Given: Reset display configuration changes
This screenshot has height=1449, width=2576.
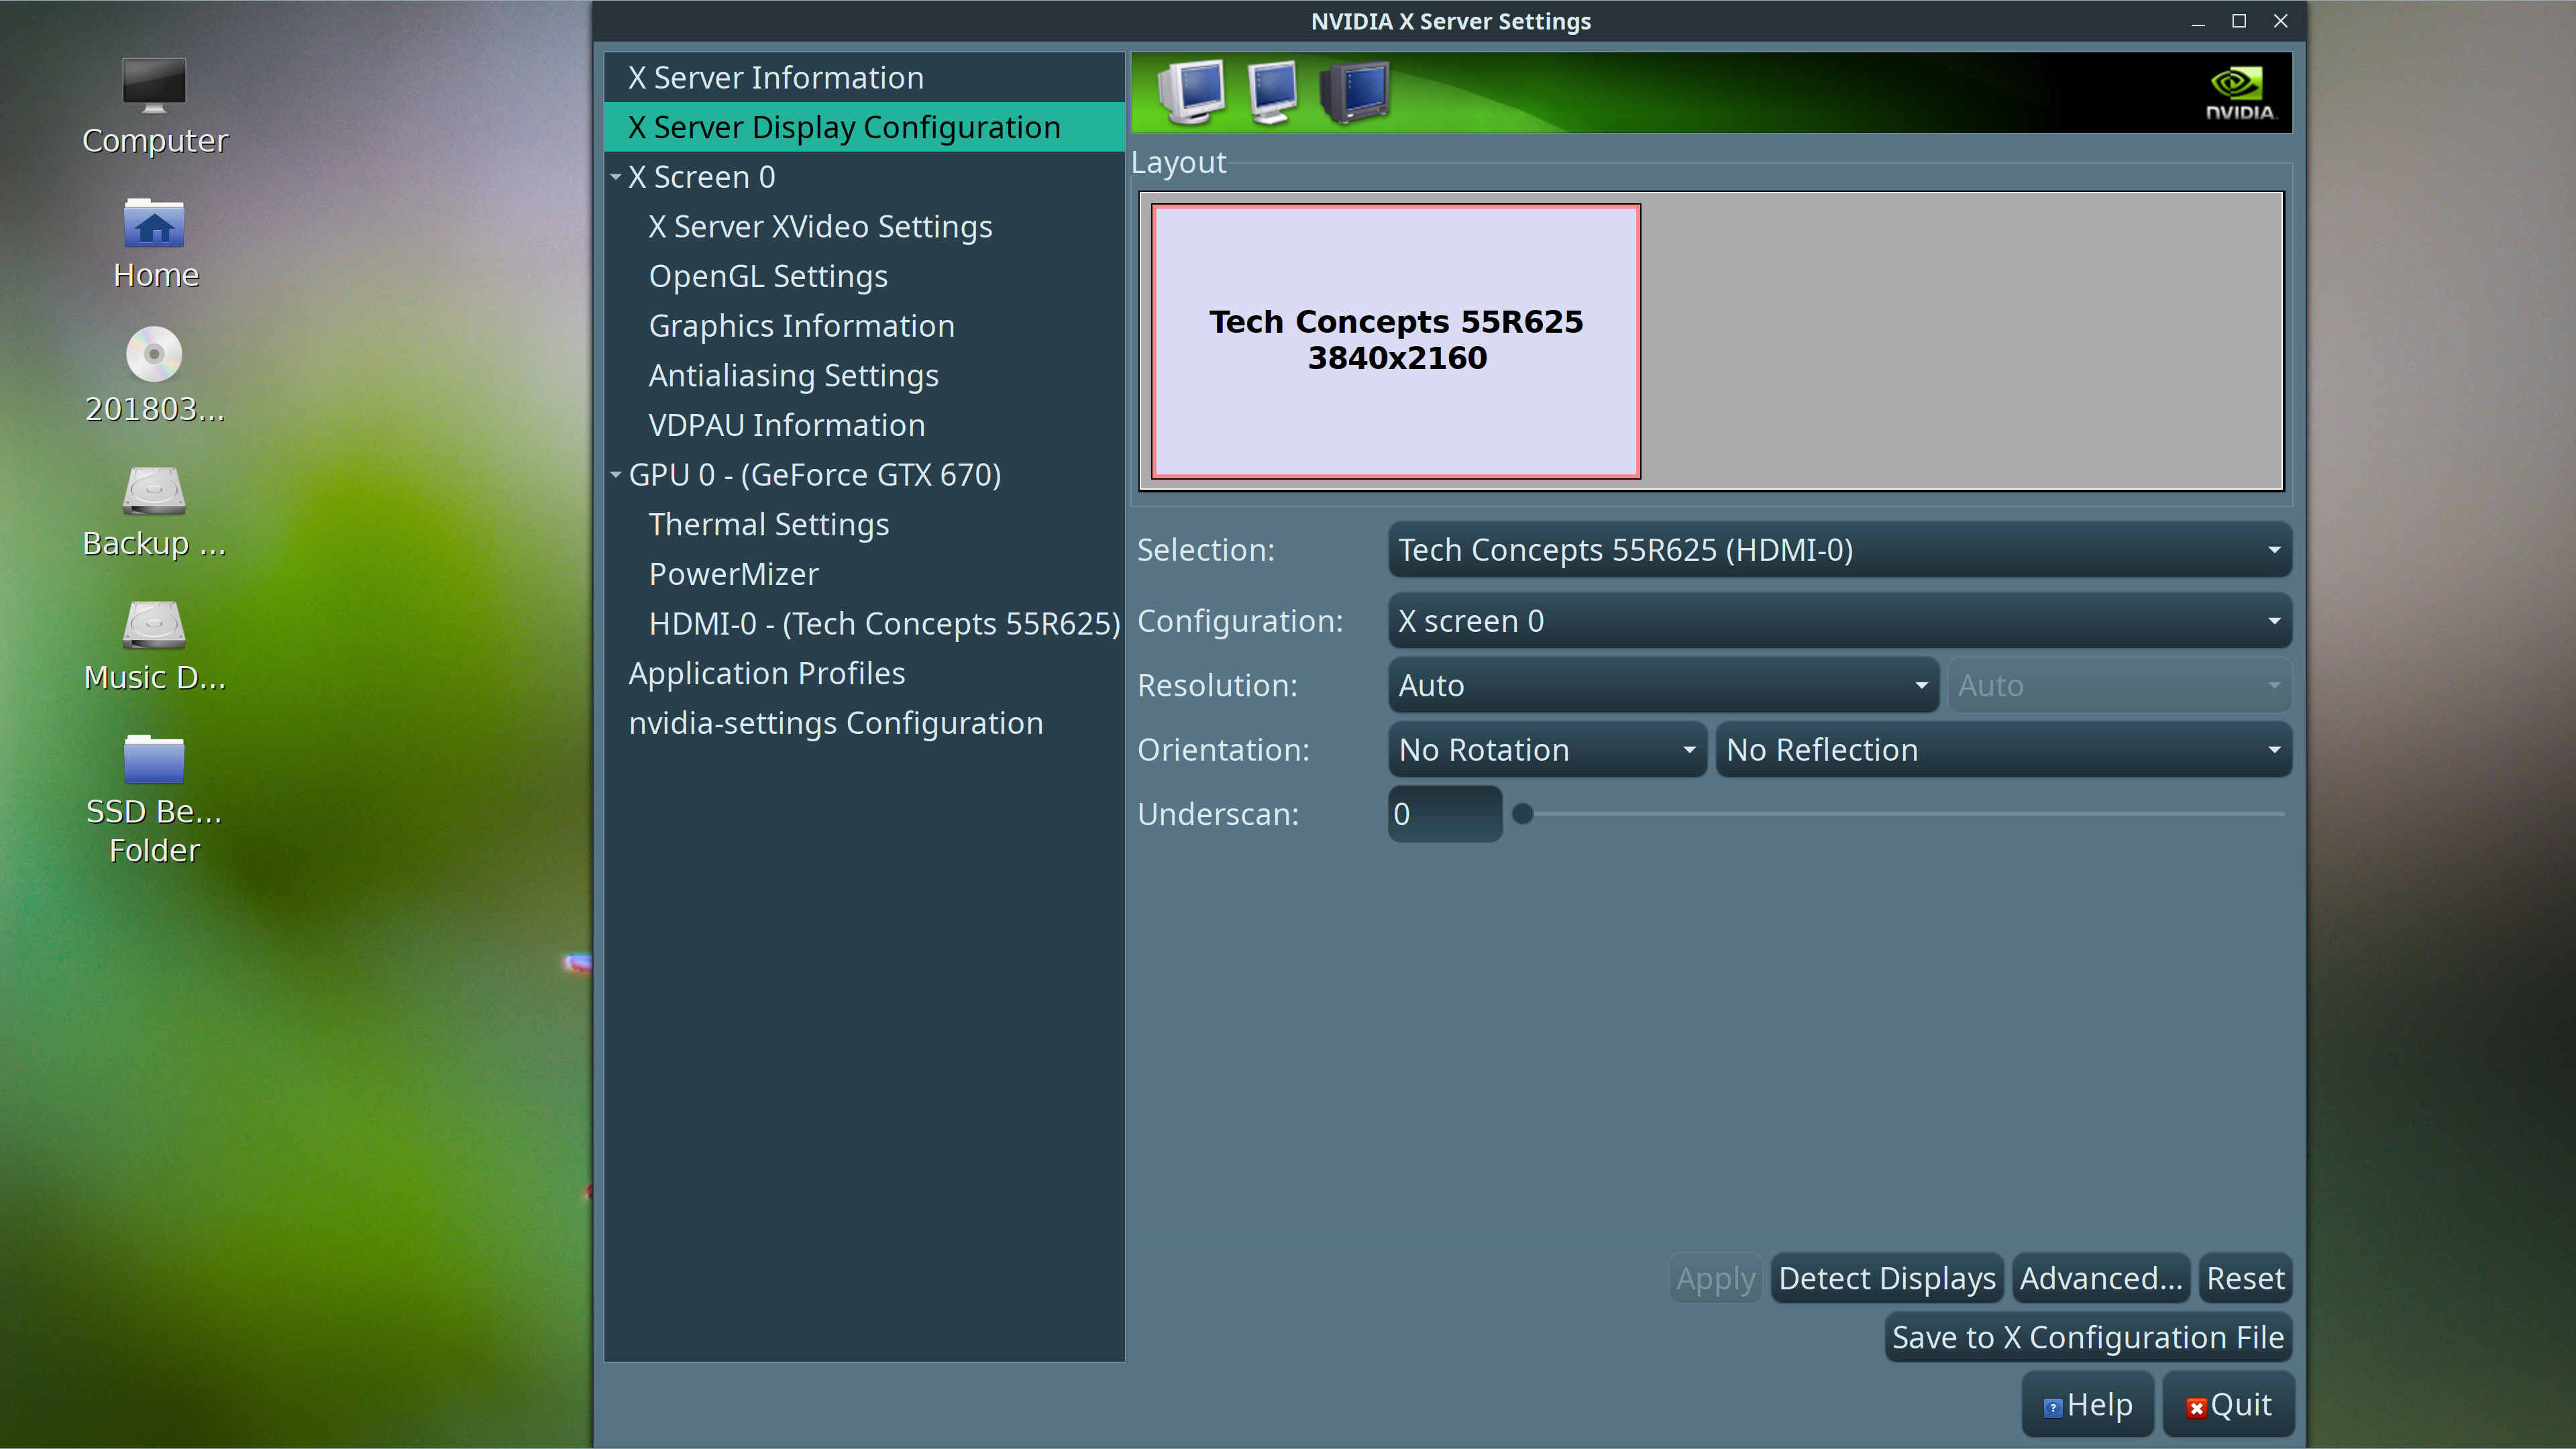Looking at the screenshot, I should point(2245,1278).
